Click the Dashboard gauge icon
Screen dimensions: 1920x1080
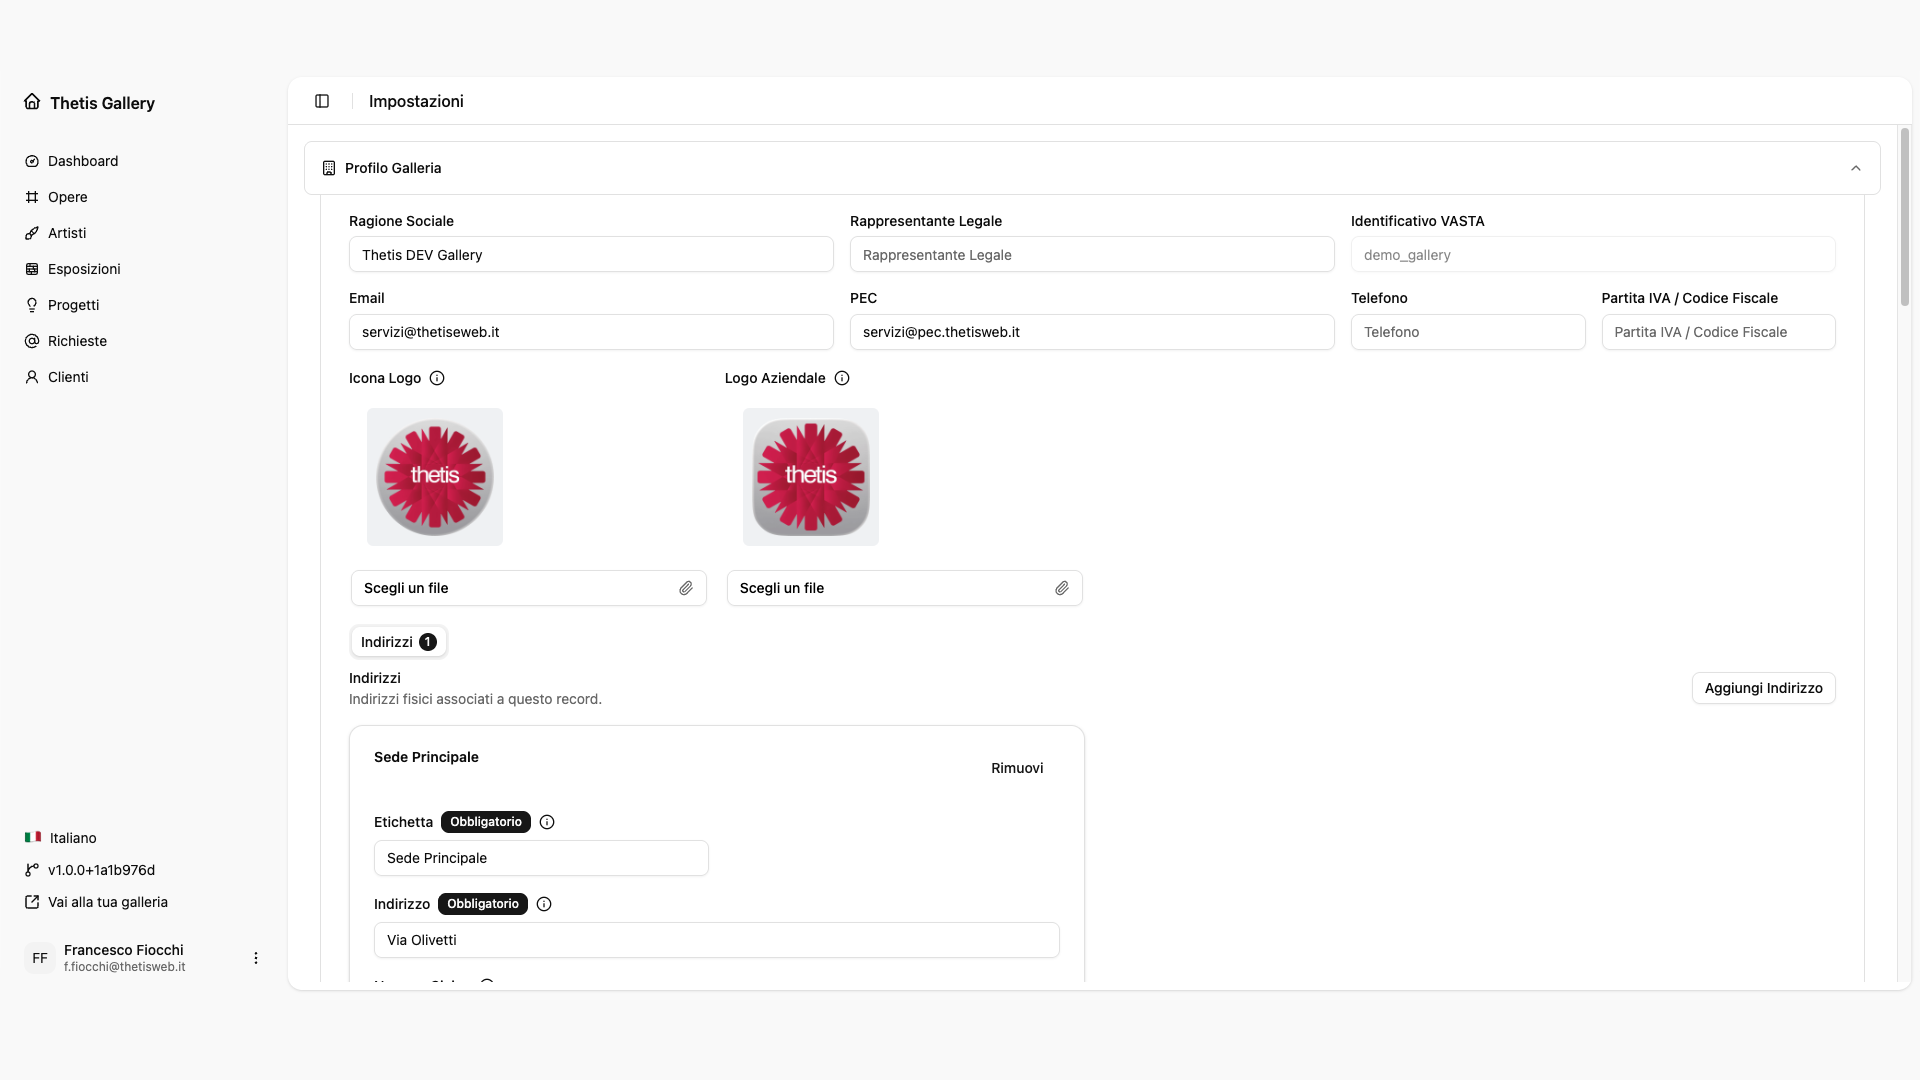pyautogui.click(x=32, y=161)
